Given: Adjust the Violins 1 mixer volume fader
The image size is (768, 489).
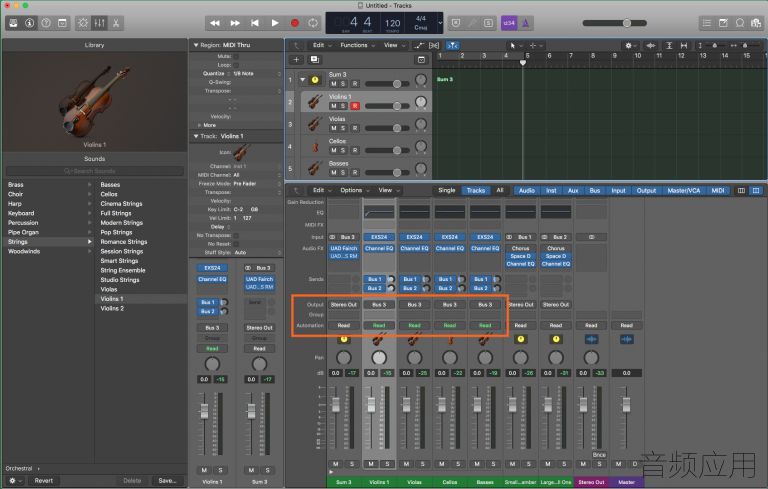Looking at the screenshot, I should 371,405.
